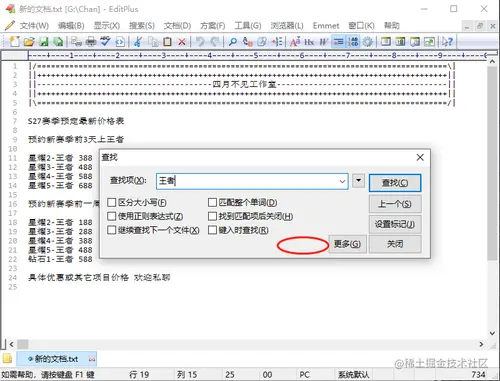Open Replace toolbar icon
This screenshot has height=381, width=500.
point(247,42)
